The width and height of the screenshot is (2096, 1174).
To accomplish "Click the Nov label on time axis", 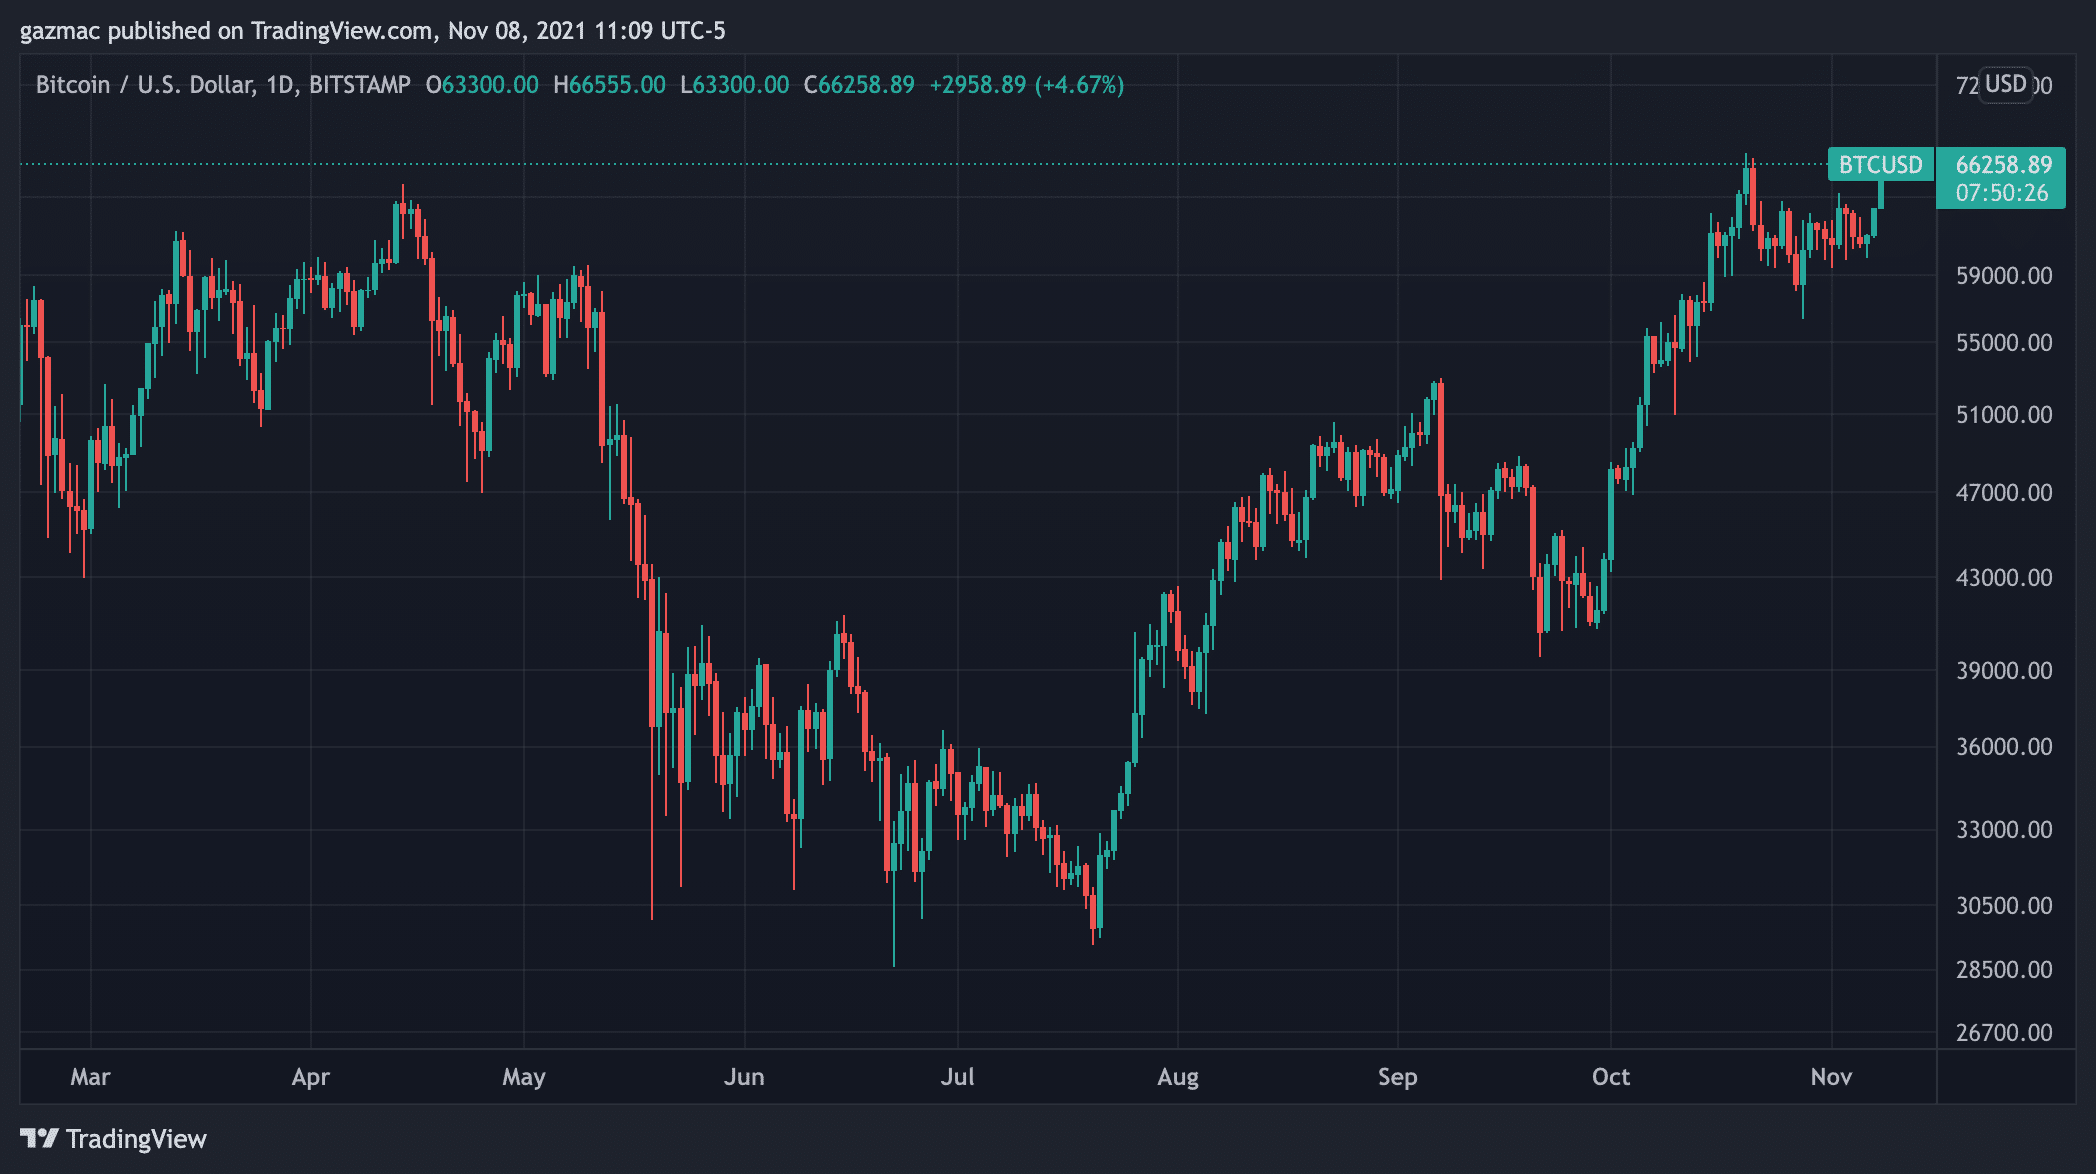I will [1831, 1077].
